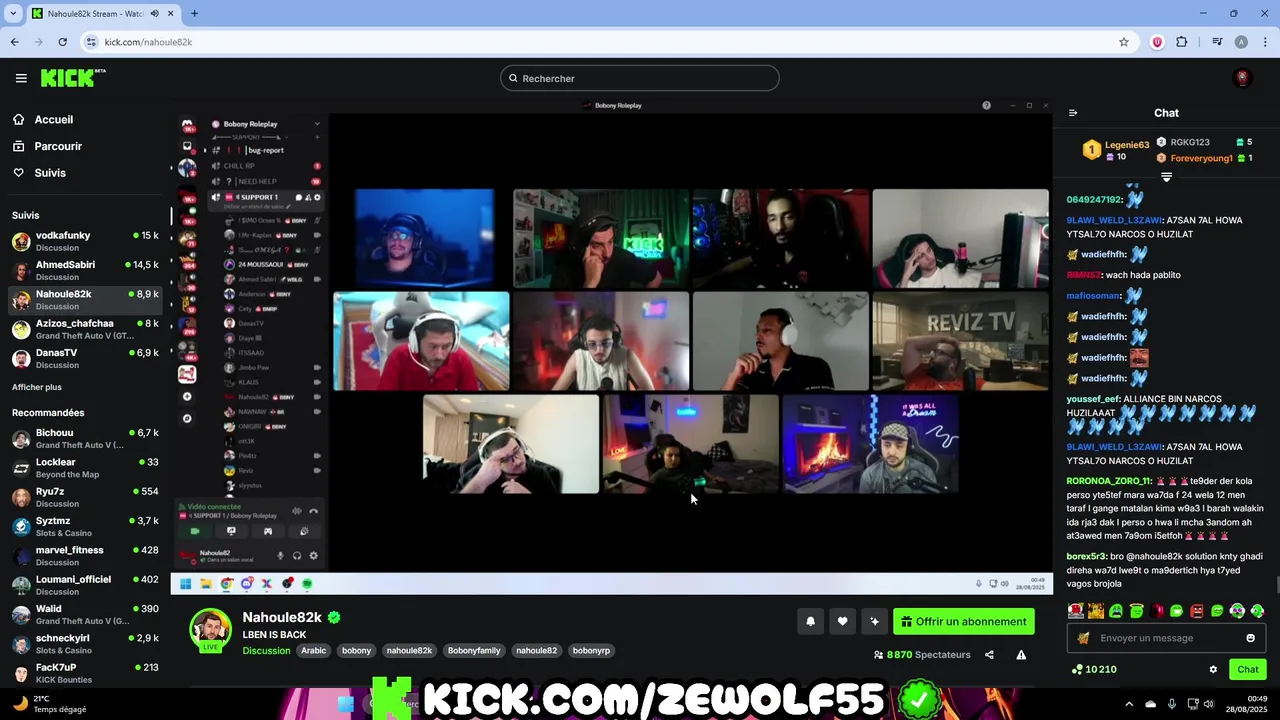
Task: Open the emoji picker in message box
Action: coord(1250,638)
